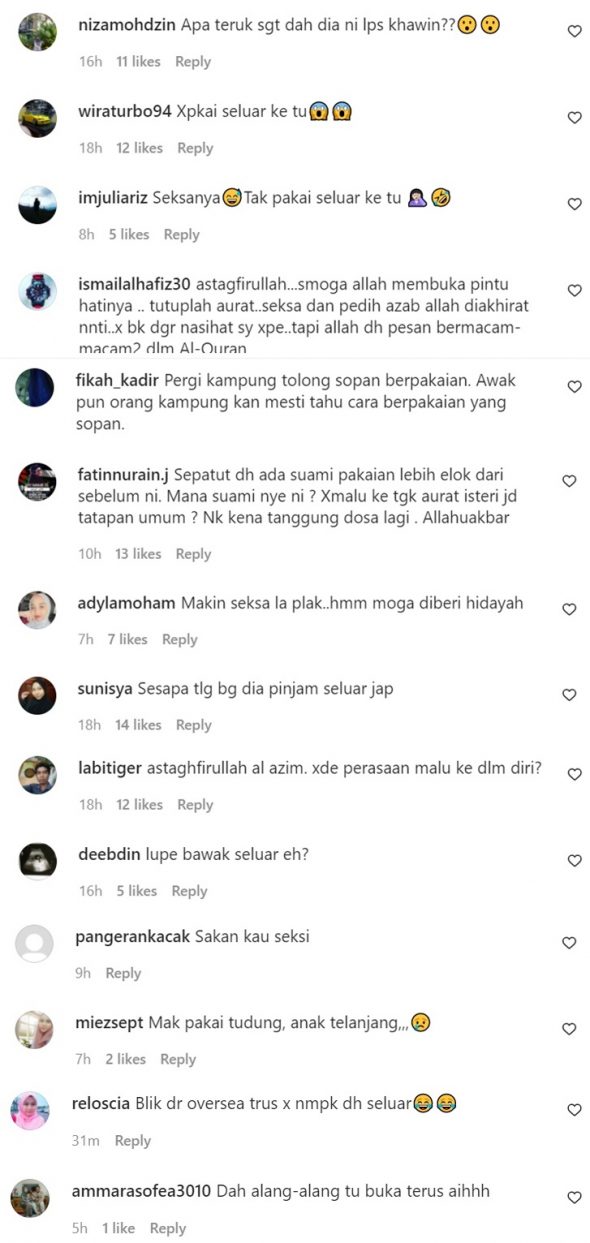Screen dimensions: 590x1243
Task: View the 14 likes on sunisya's comment
Action: [138, 725]
